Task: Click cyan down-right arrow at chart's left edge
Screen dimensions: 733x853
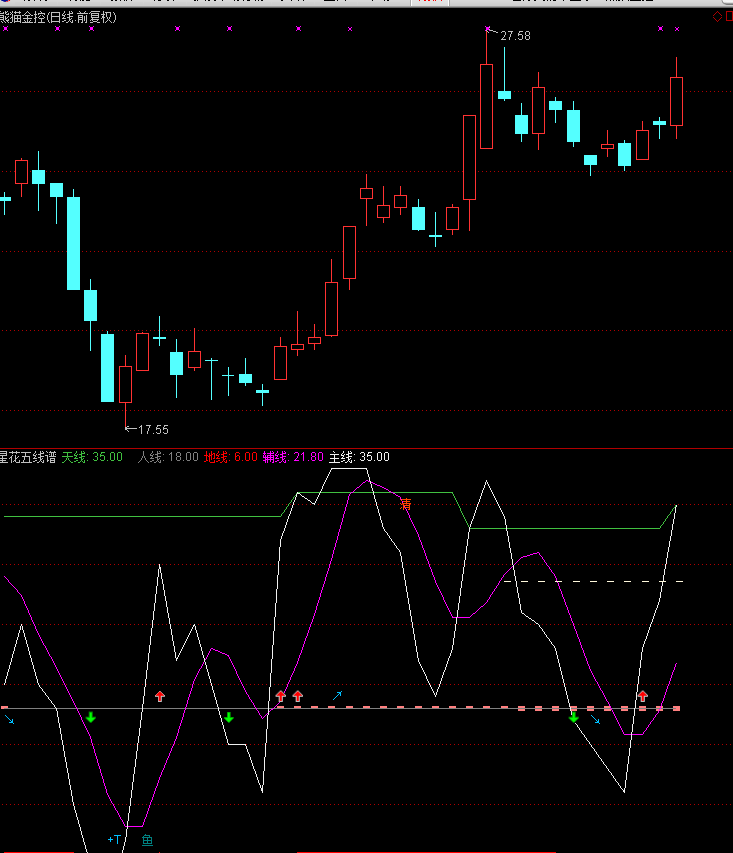Action: click(9, 720)
